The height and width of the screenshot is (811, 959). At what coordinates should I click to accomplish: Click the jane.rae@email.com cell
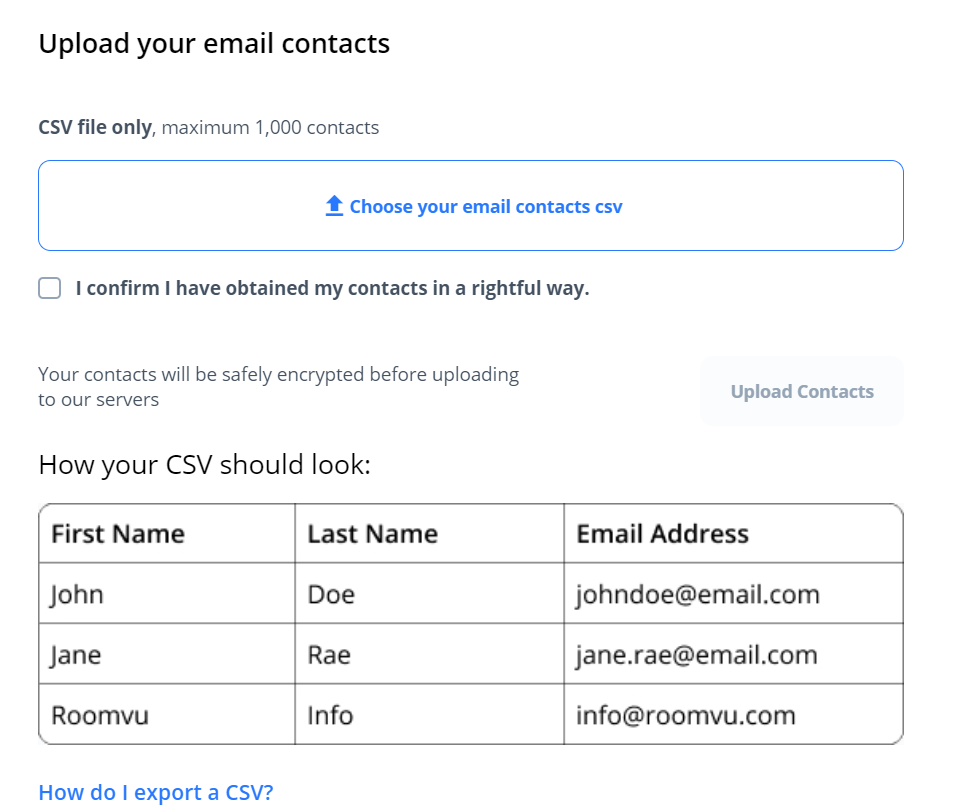[x=696, y=655]
